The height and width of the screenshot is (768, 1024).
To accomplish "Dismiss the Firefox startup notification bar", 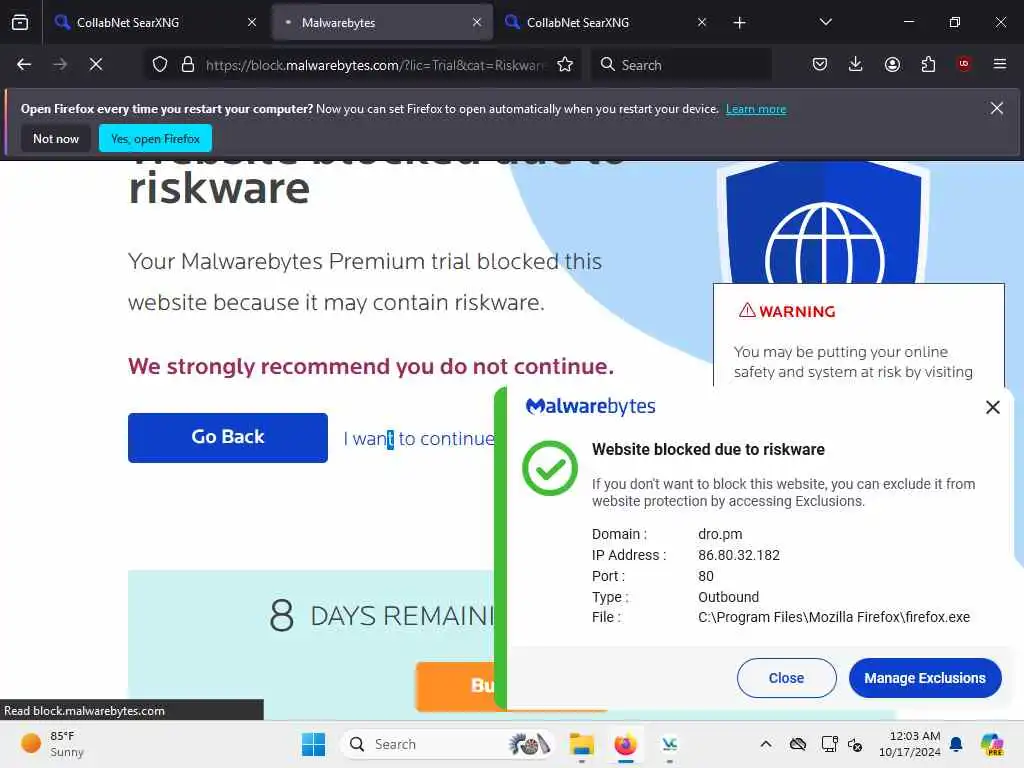I will tap(997, 108).
